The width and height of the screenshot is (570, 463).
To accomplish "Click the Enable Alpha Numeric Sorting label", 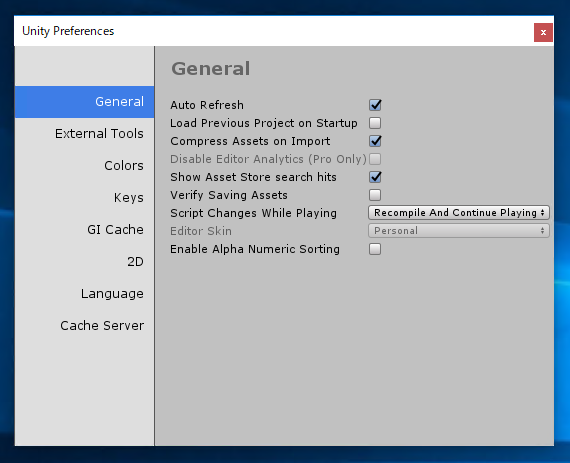I will point(255,249).
